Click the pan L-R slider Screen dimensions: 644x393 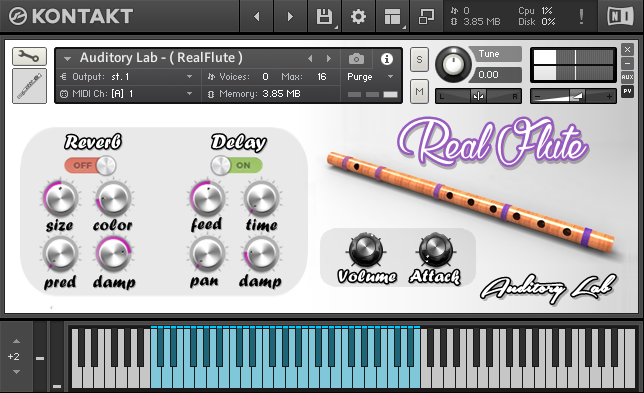point(478,96)
